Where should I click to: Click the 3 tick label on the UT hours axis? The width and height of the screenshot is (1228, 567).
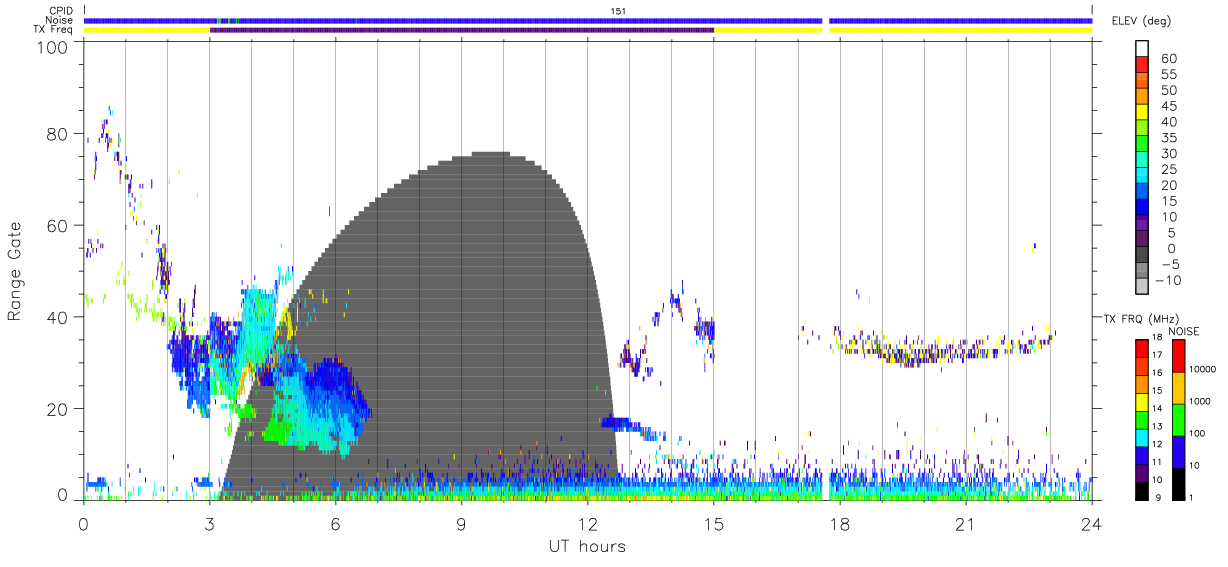[x=210, y=522]
